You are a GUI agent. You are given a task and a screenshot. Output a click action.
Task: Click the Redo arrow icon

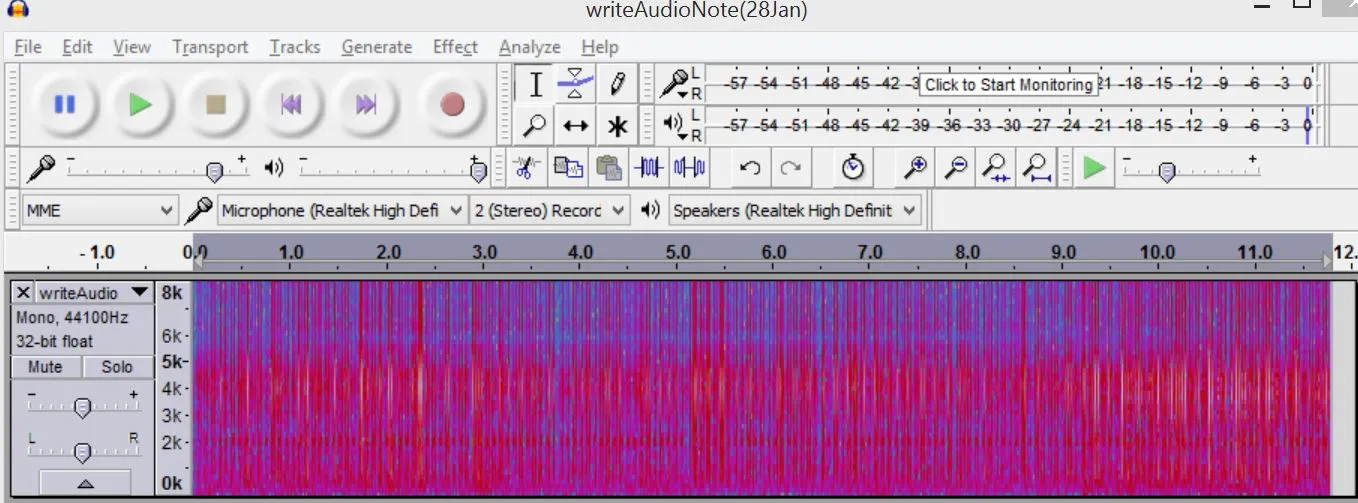point(791,168)
